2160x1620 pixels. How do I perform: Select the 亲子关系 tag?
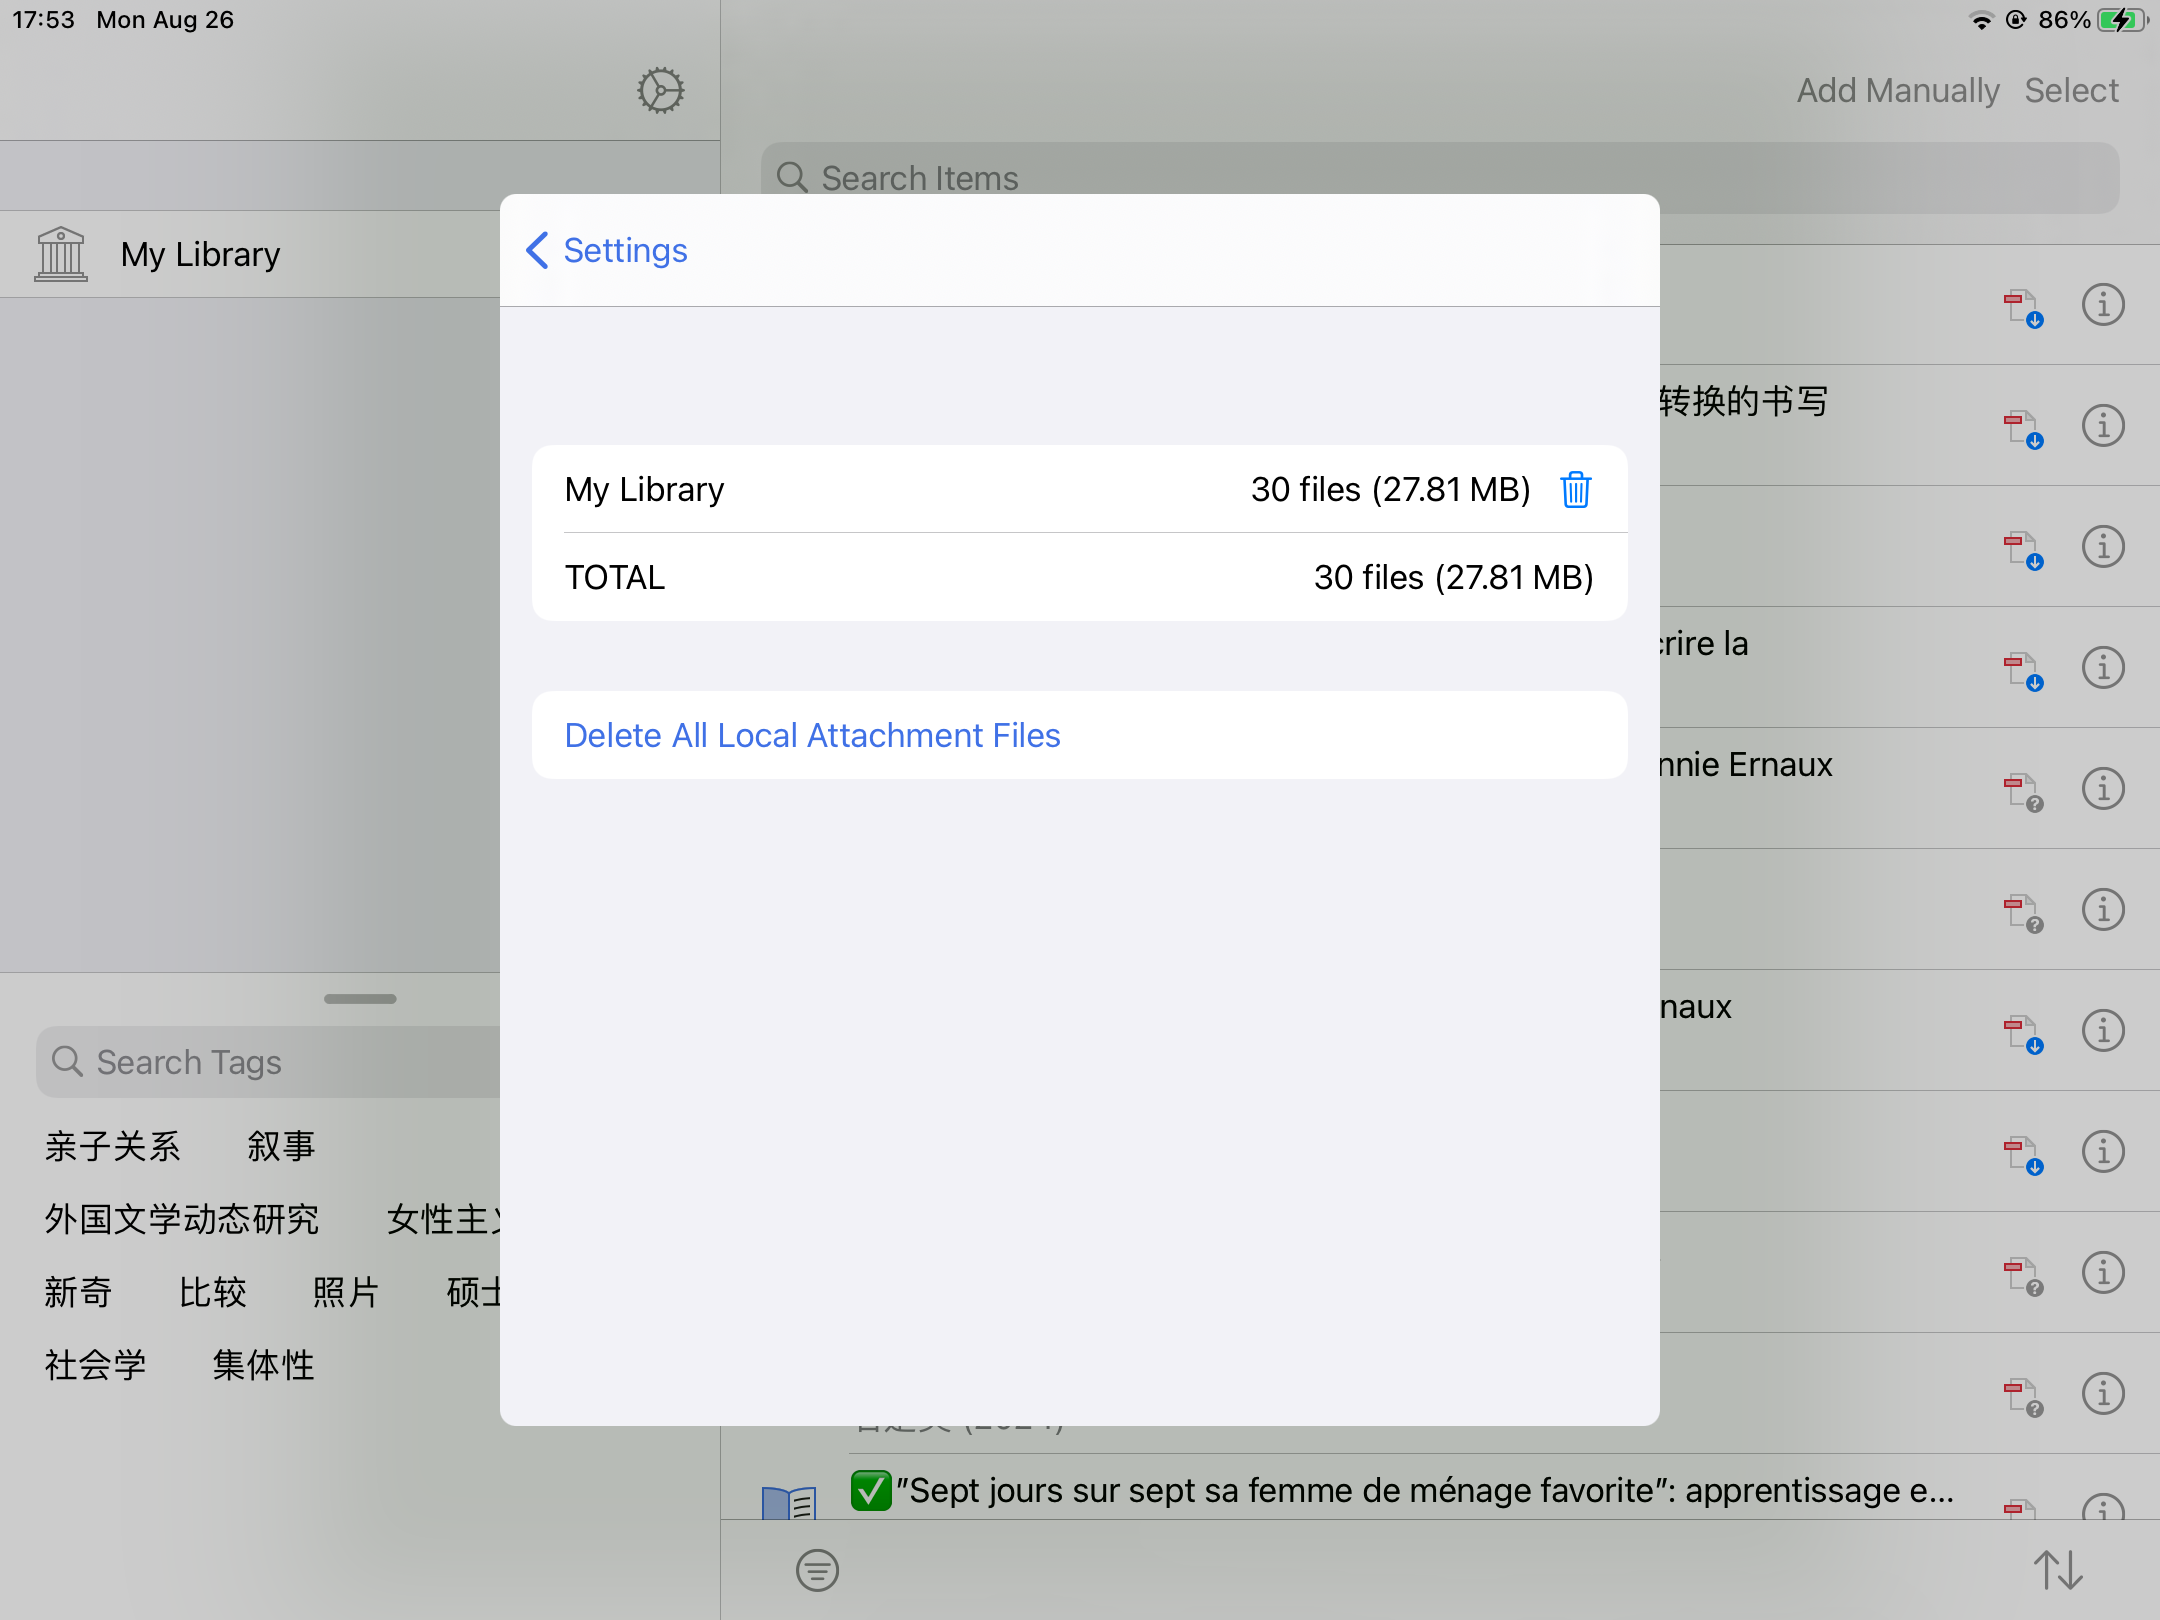click(x=113, y=1146)
